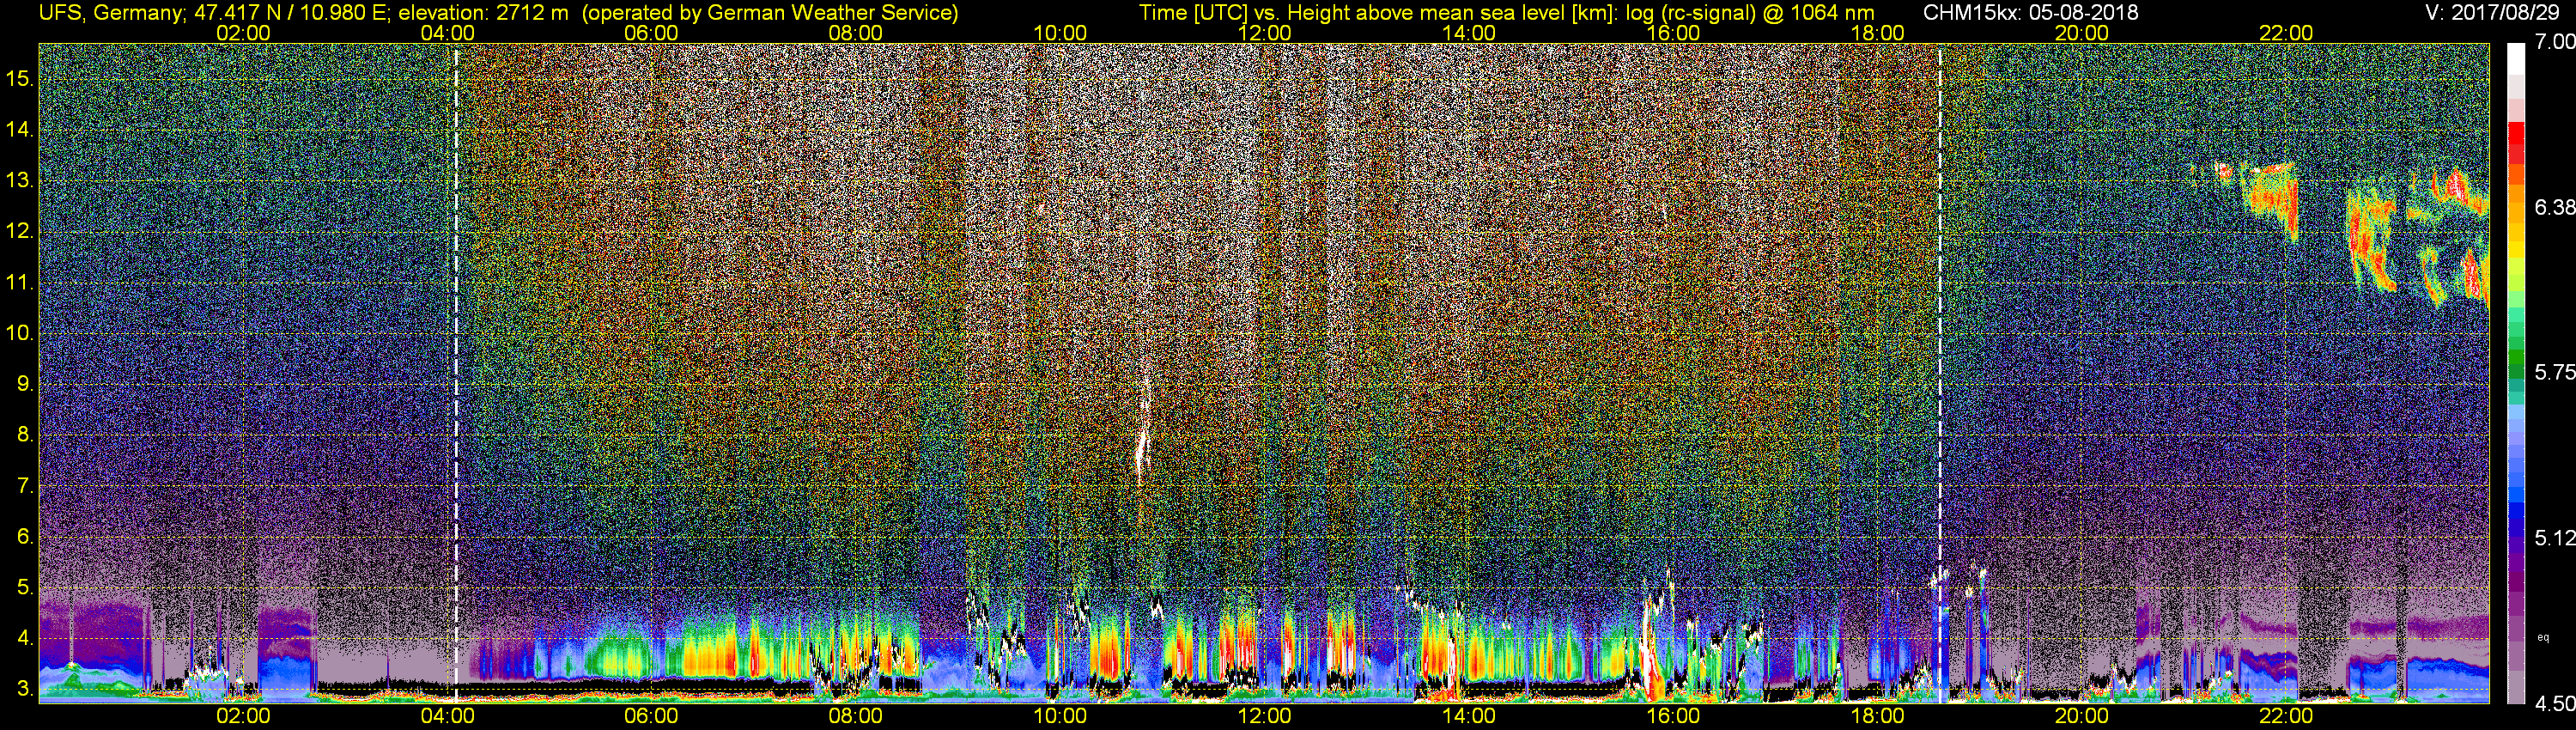
Task: Click the '13.' km height axis label
Action: click(x=20, y=180)
